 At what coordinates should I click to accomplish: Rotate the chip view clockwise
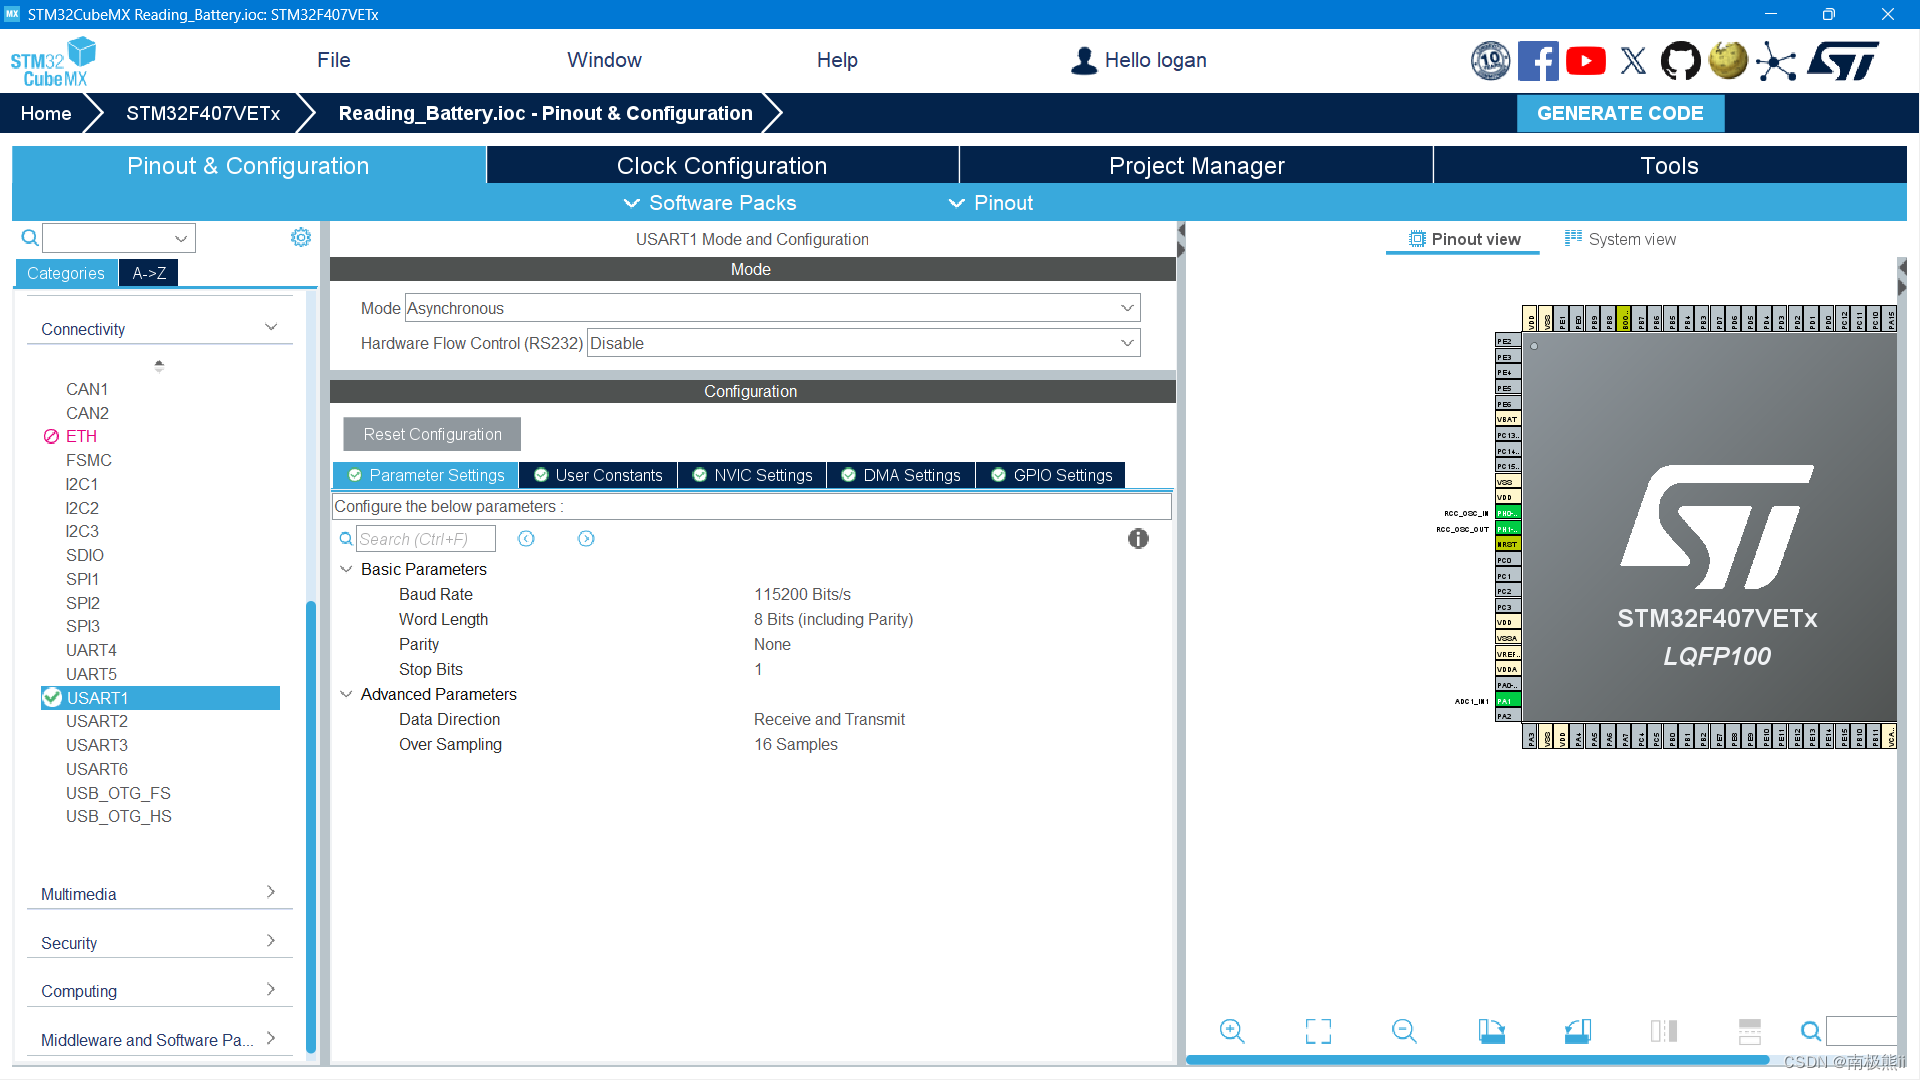click(x=1491, y=1031)
